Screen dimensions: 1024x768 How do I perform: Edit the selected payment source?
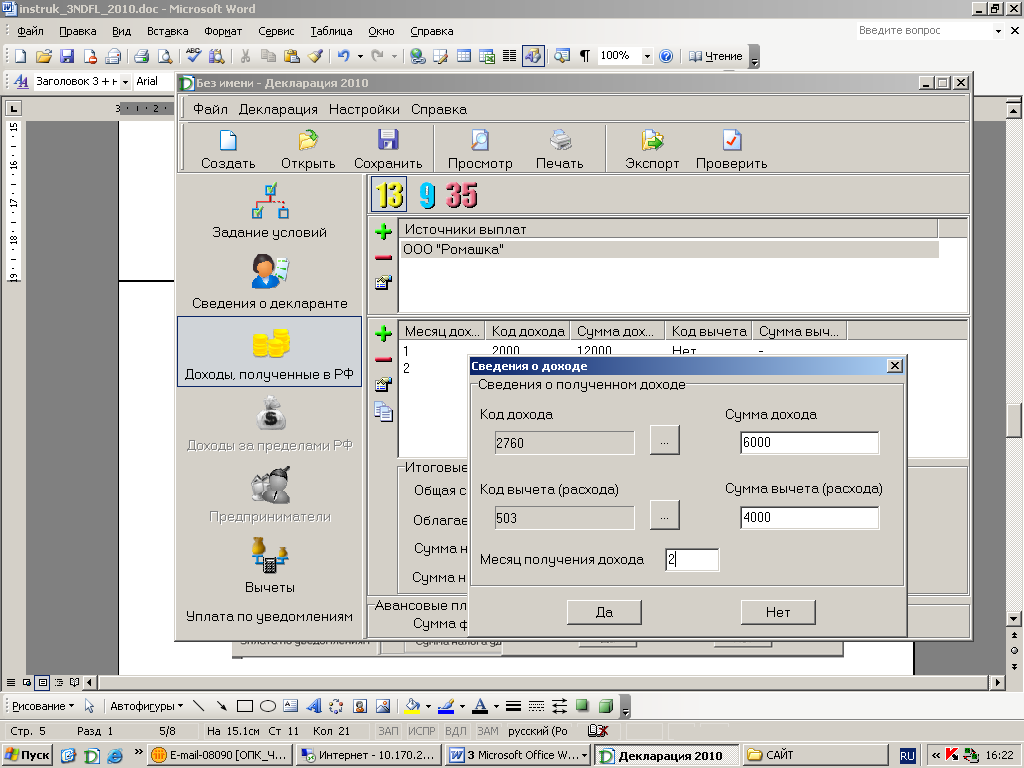383,282
